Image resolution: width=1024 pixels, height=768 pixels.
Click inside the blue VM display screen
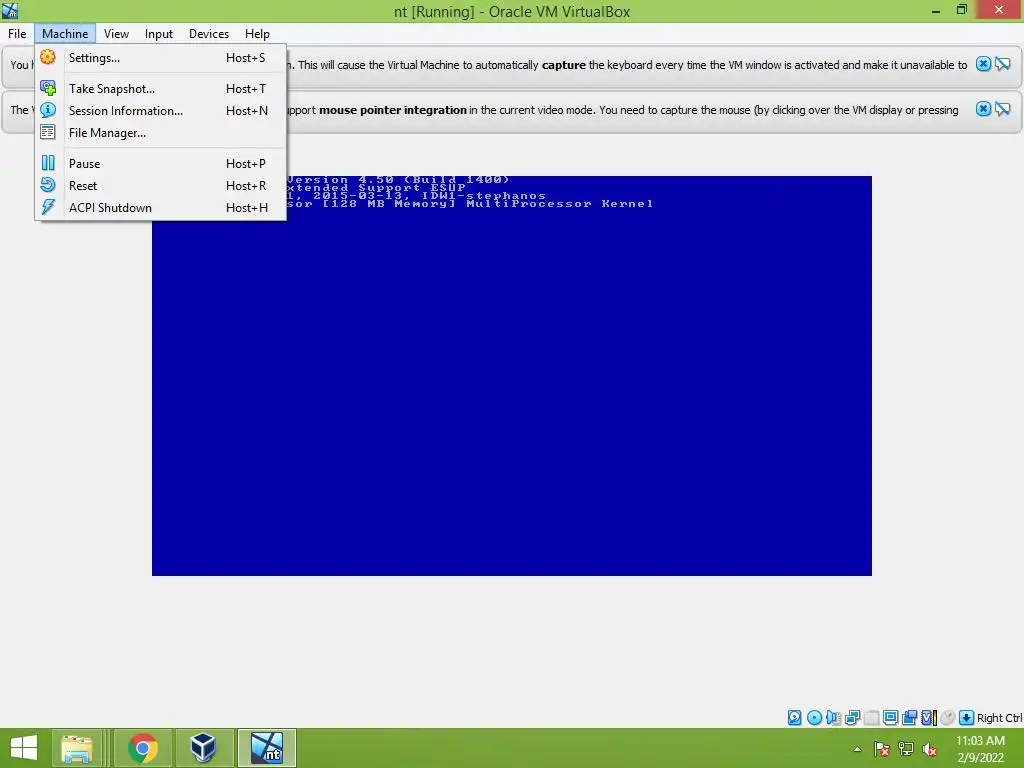click(x=512, y=376)
